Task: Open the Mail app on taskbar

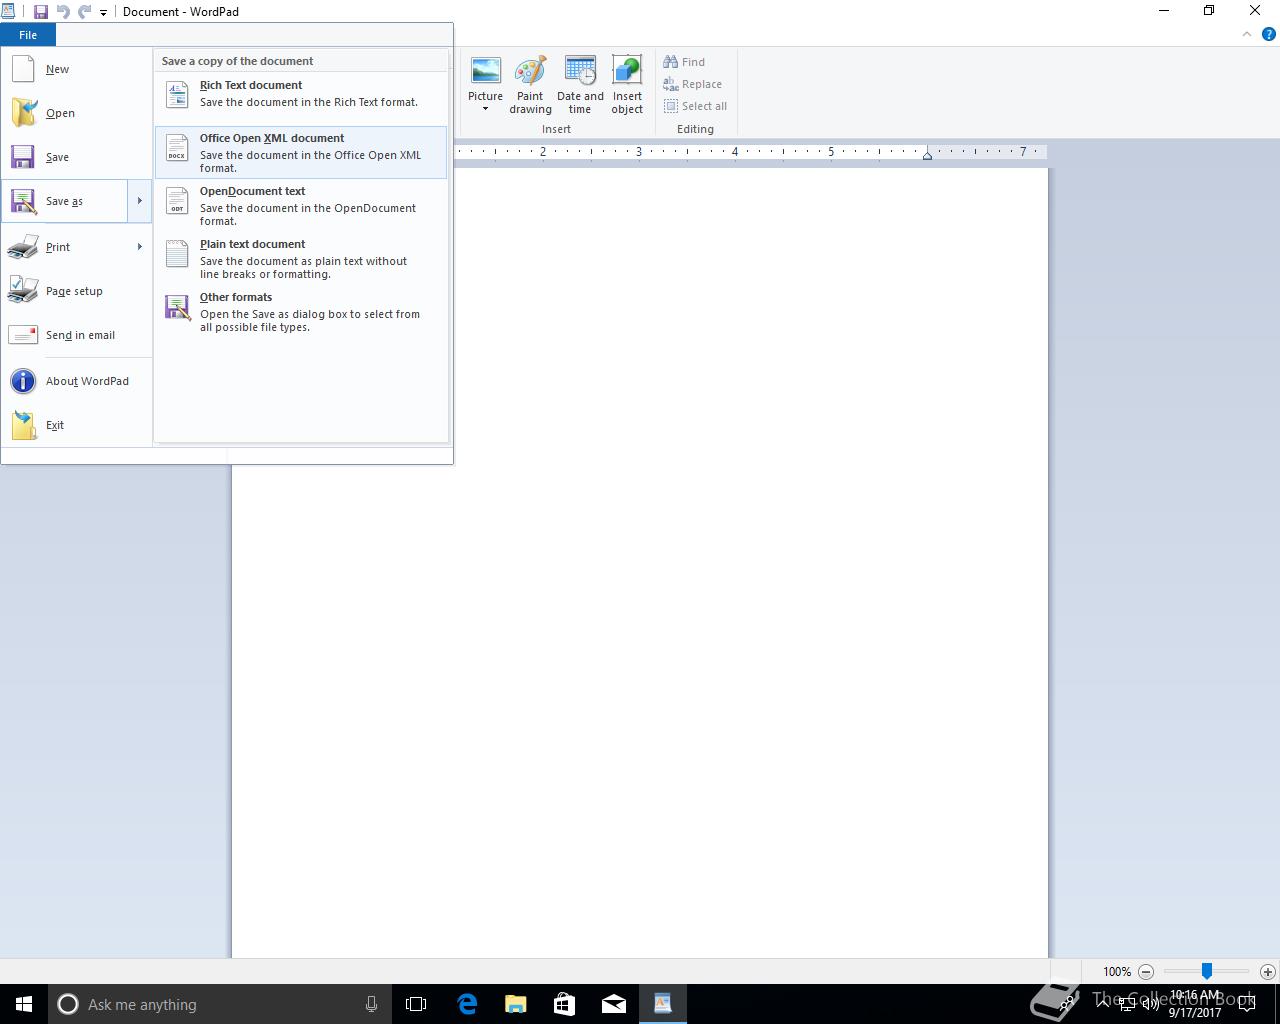Action: click(x=613, y=1004)
